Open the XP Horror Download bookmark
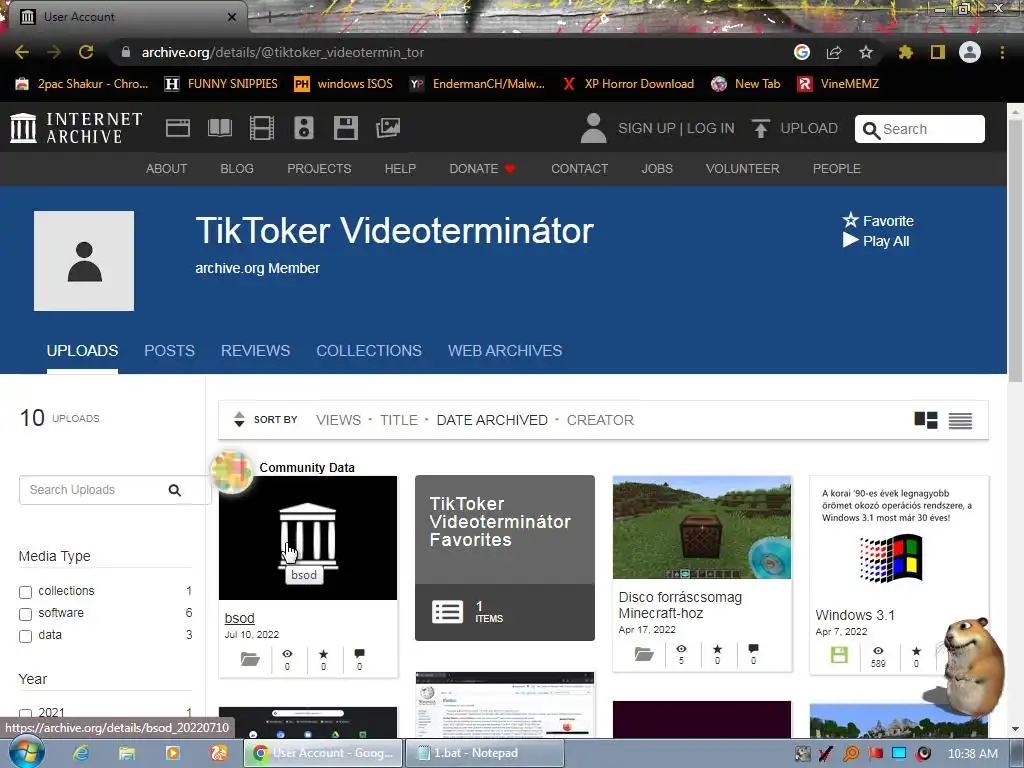 click(628, 84)
